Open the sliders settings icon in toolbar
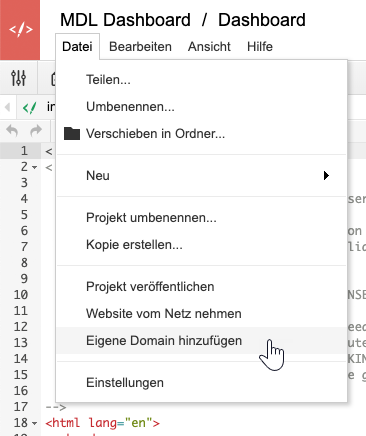366x436 pixels. click(x=18, y=78)
